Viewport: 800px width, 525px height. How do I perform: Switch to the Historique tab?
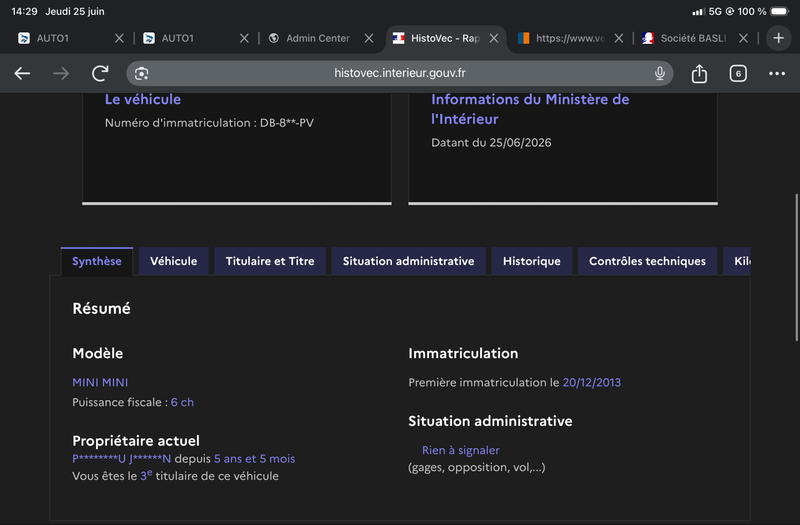(532, 261)
